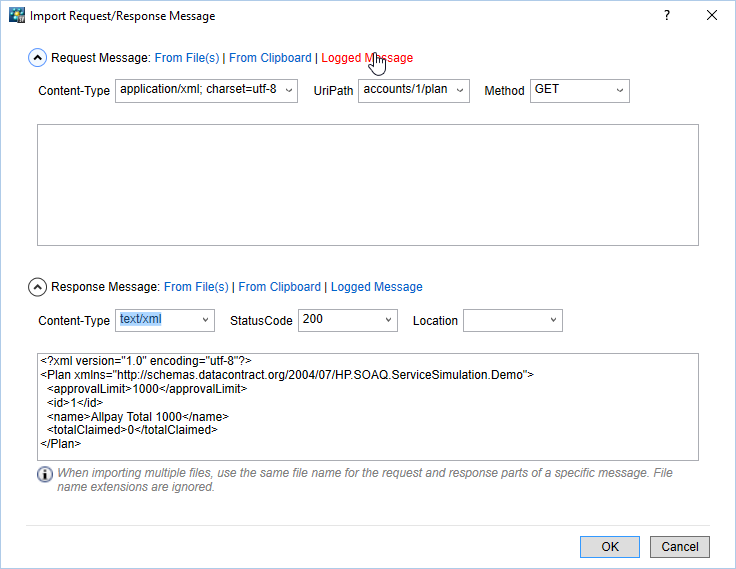Click response From File(s) link
Image resolution: width=736 pixels, height=569 pixels.
(196, 287)
